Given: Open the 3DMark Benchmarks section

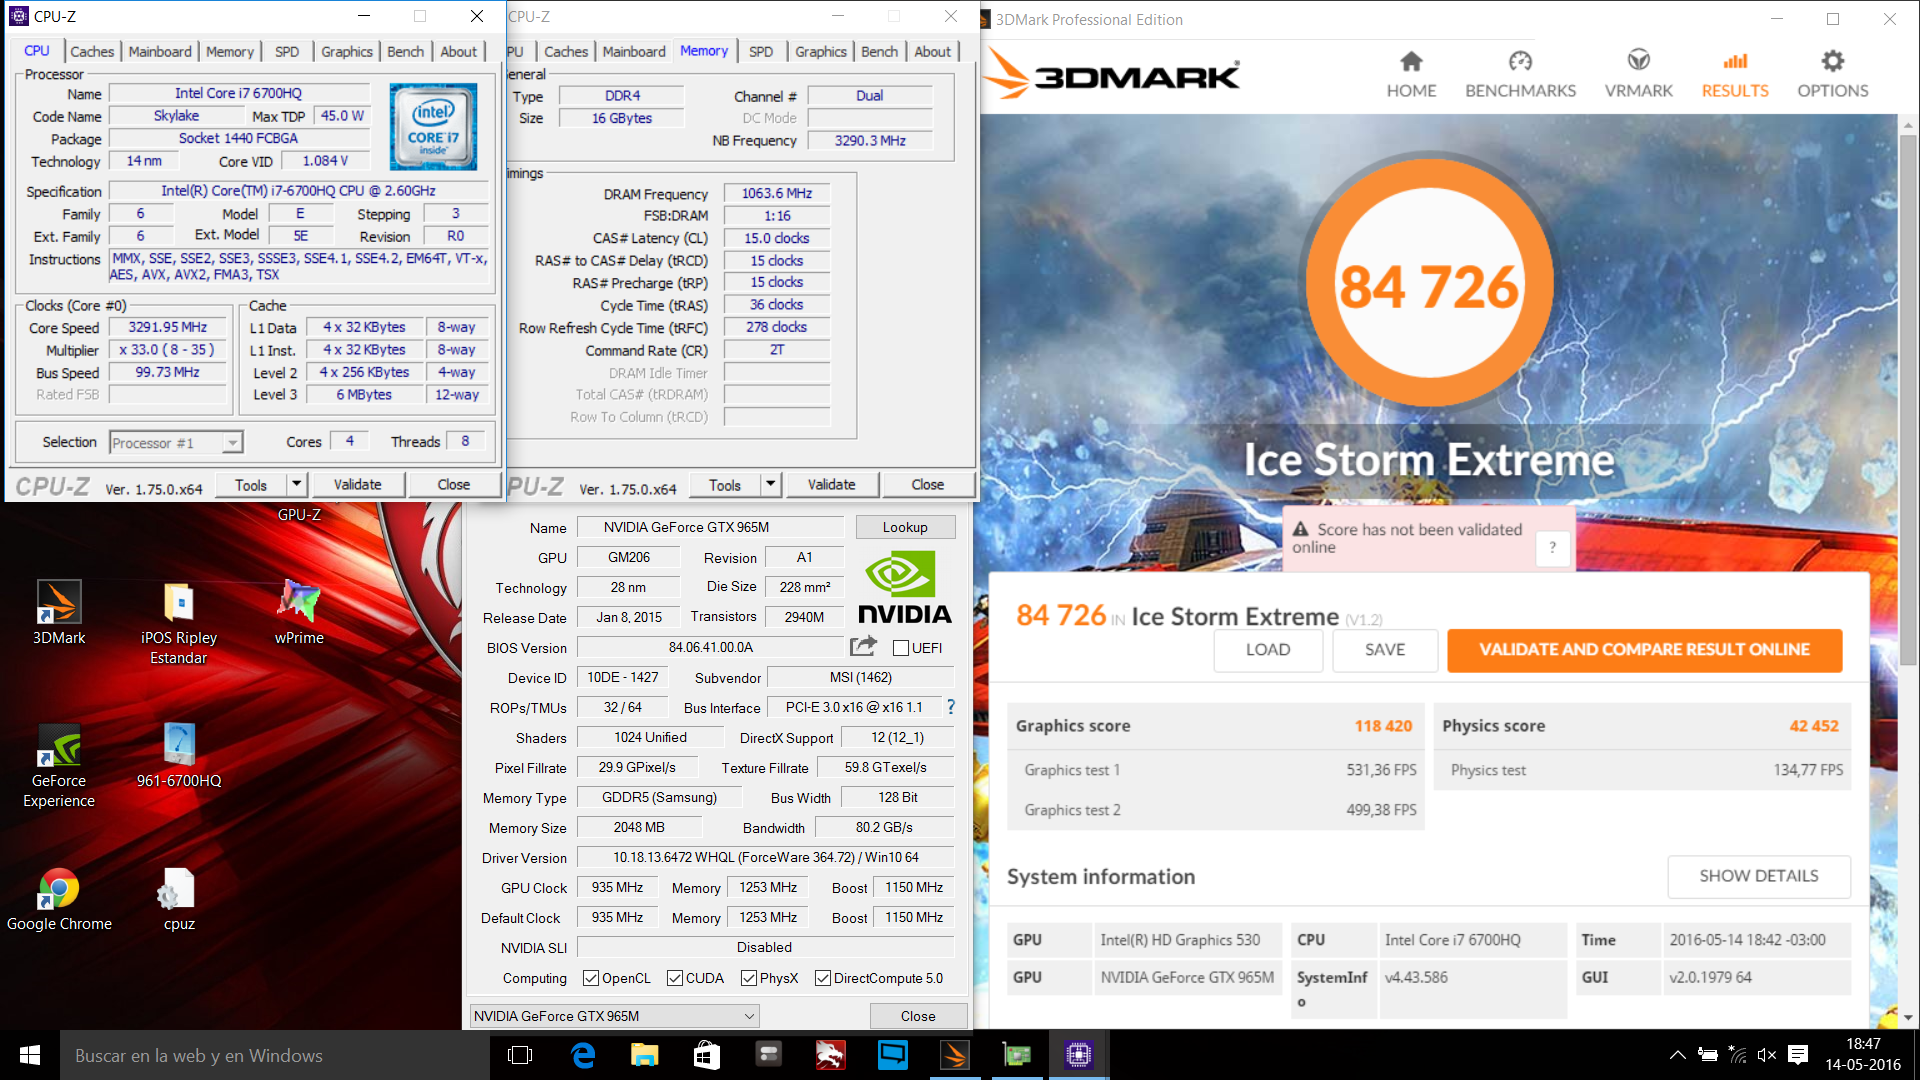Looking at the screenshot, I should (1520, 75).
